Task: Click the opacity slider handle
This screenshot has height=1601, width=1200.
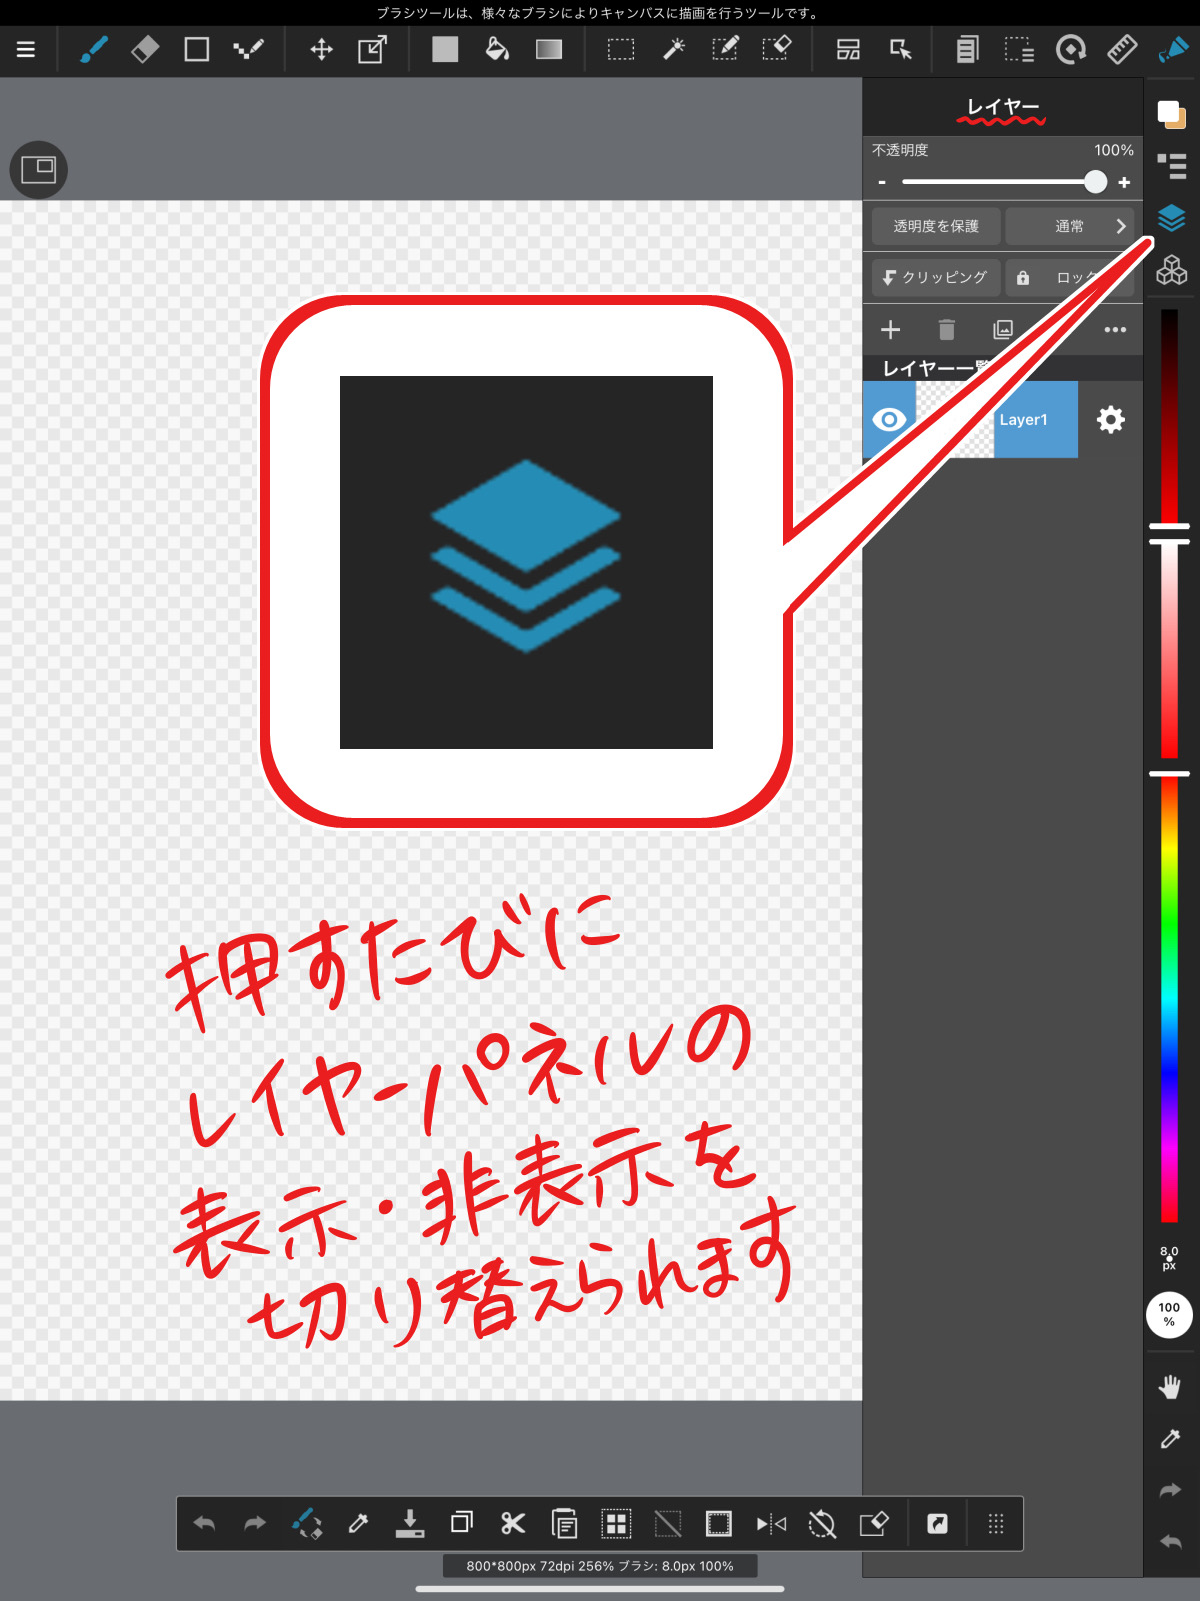Action: point(1095,182)
